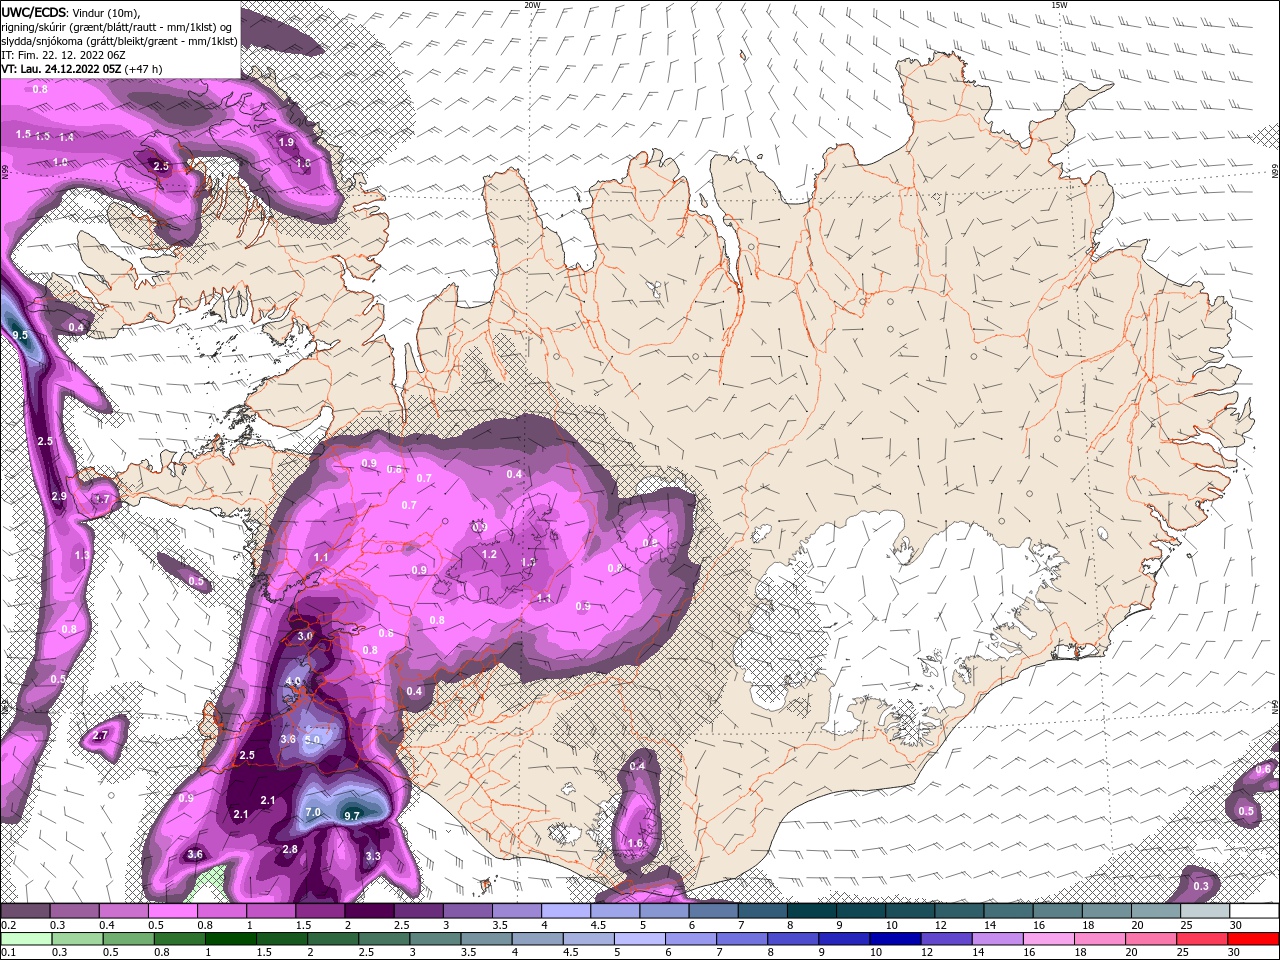Click the 1.7 precipitation label
1280x960 pixels.
102,499
